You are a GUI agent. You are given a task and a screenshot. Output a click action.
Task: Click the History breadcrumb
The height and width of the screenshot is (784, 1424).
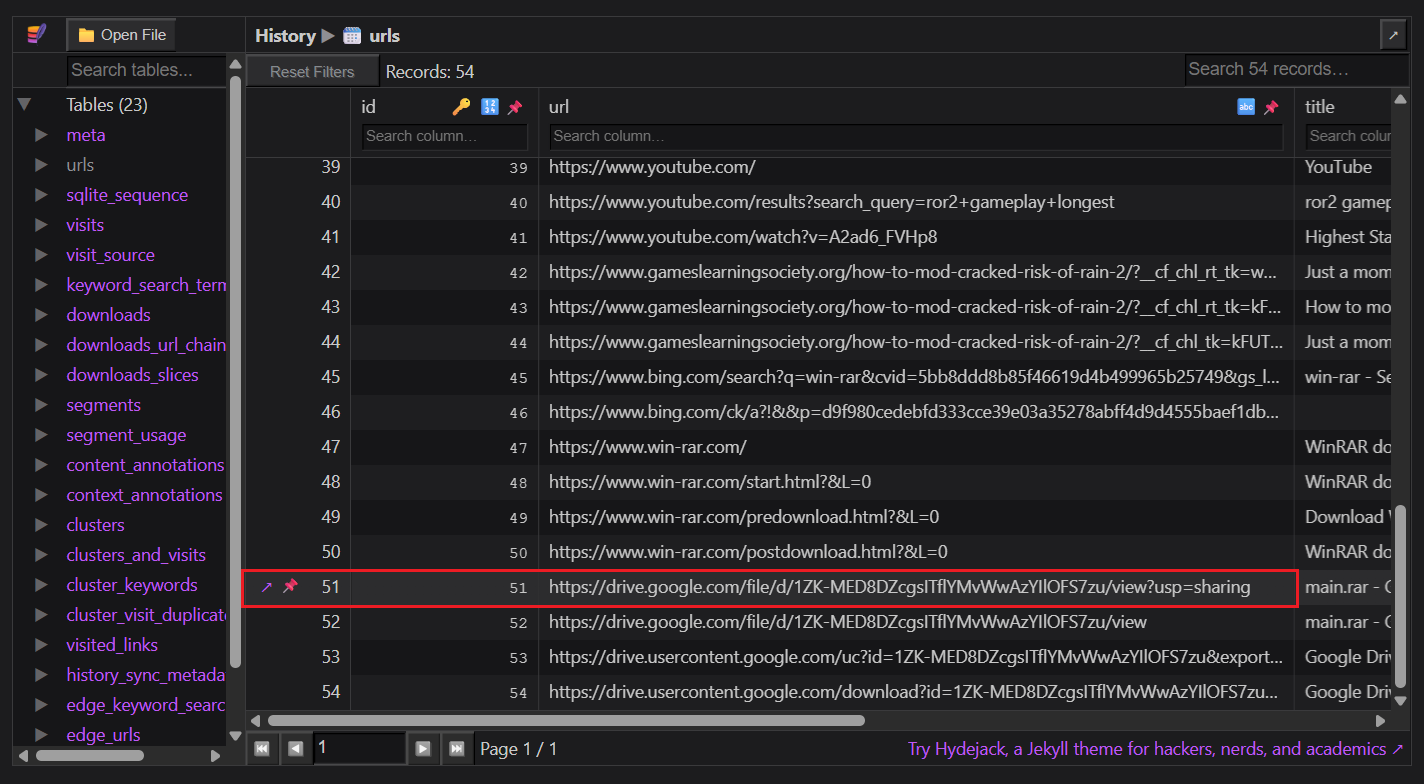[x=285, y=36]
